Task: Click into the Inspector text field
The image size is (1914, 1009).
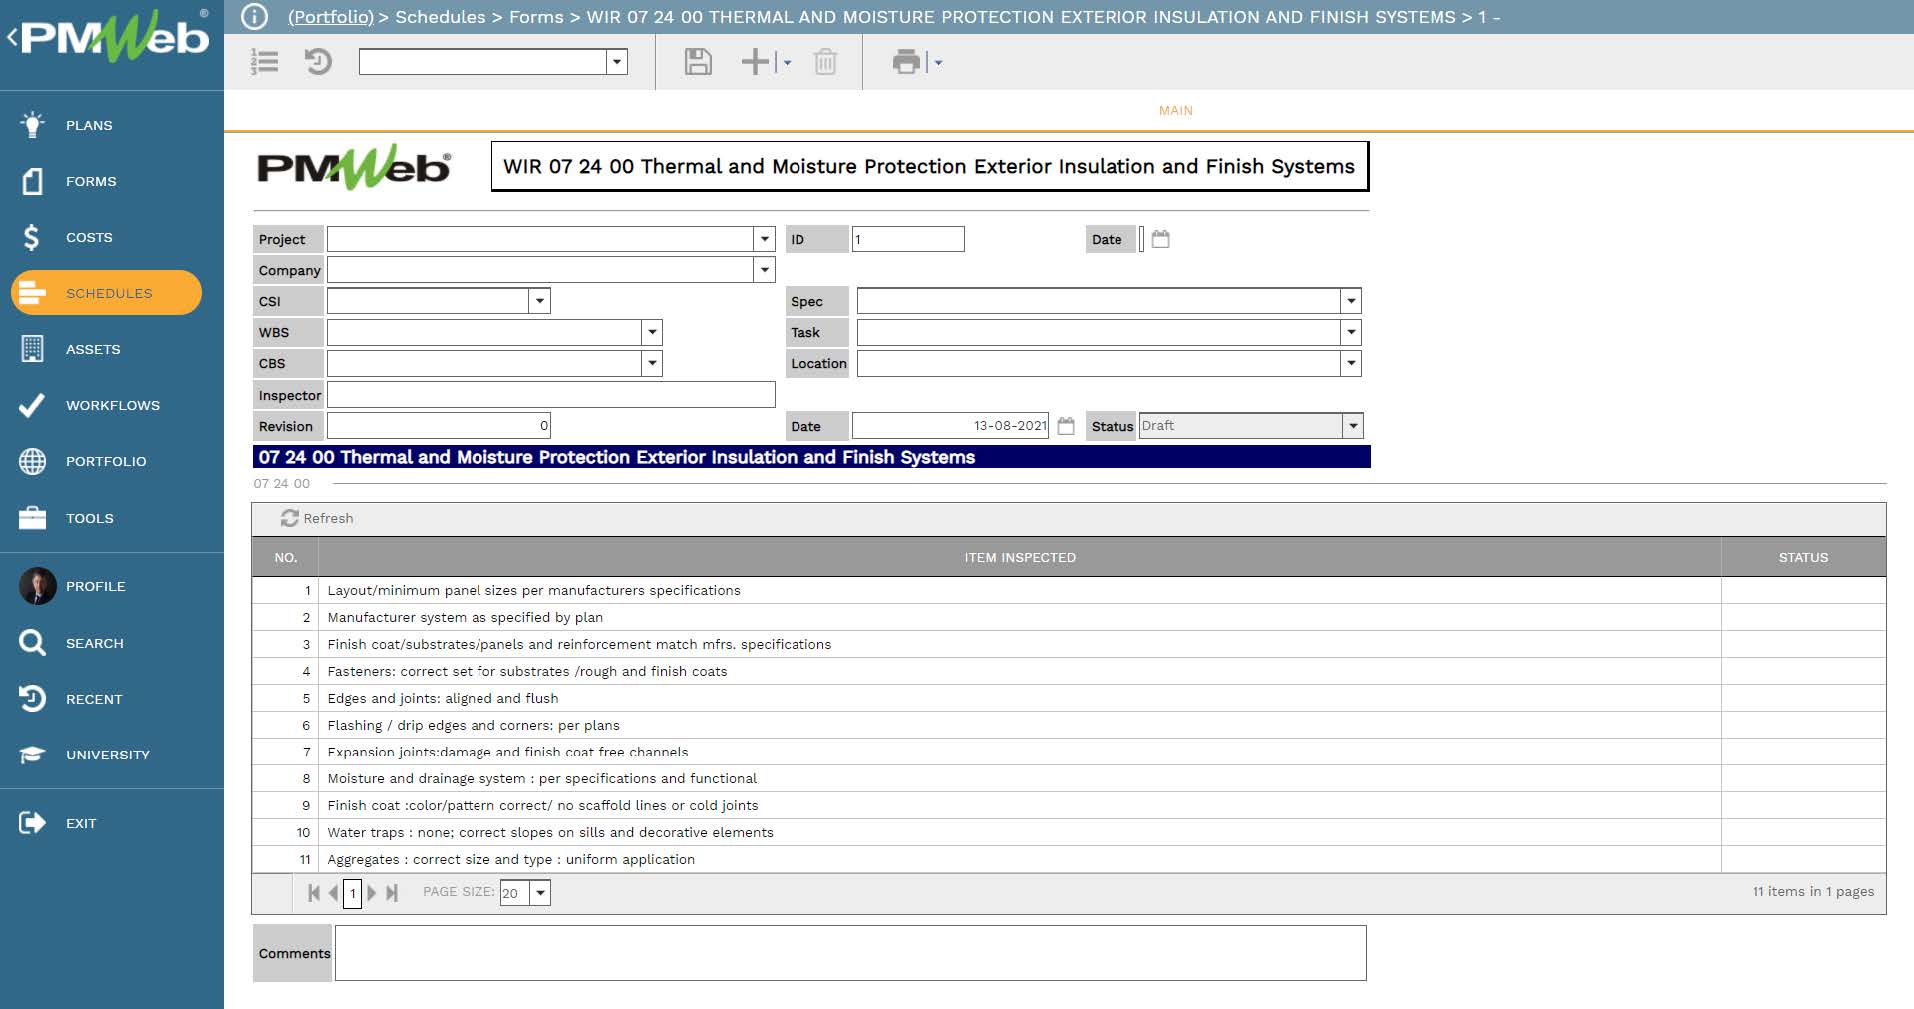Action: [x=550, y=395]
